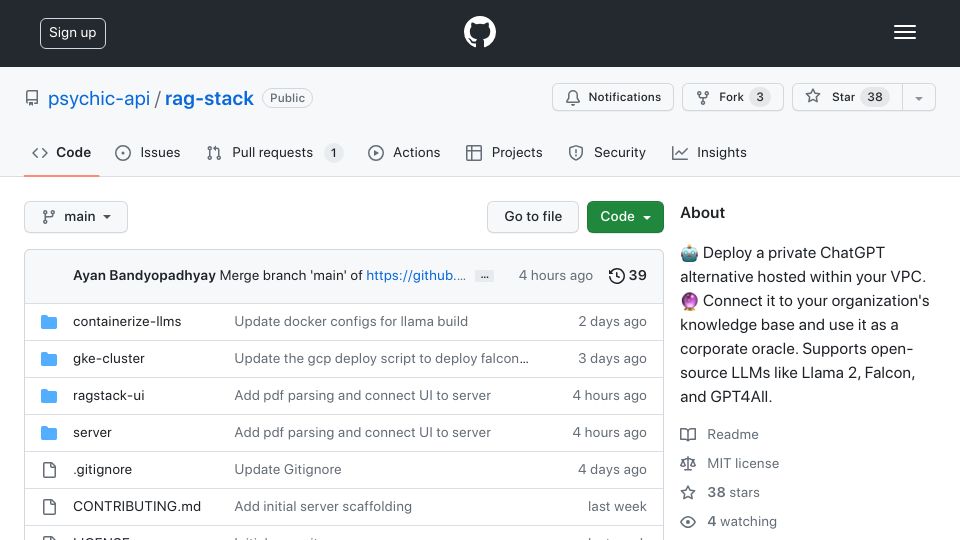
Task: Open the https://github commit link
Action: [416, 276]
